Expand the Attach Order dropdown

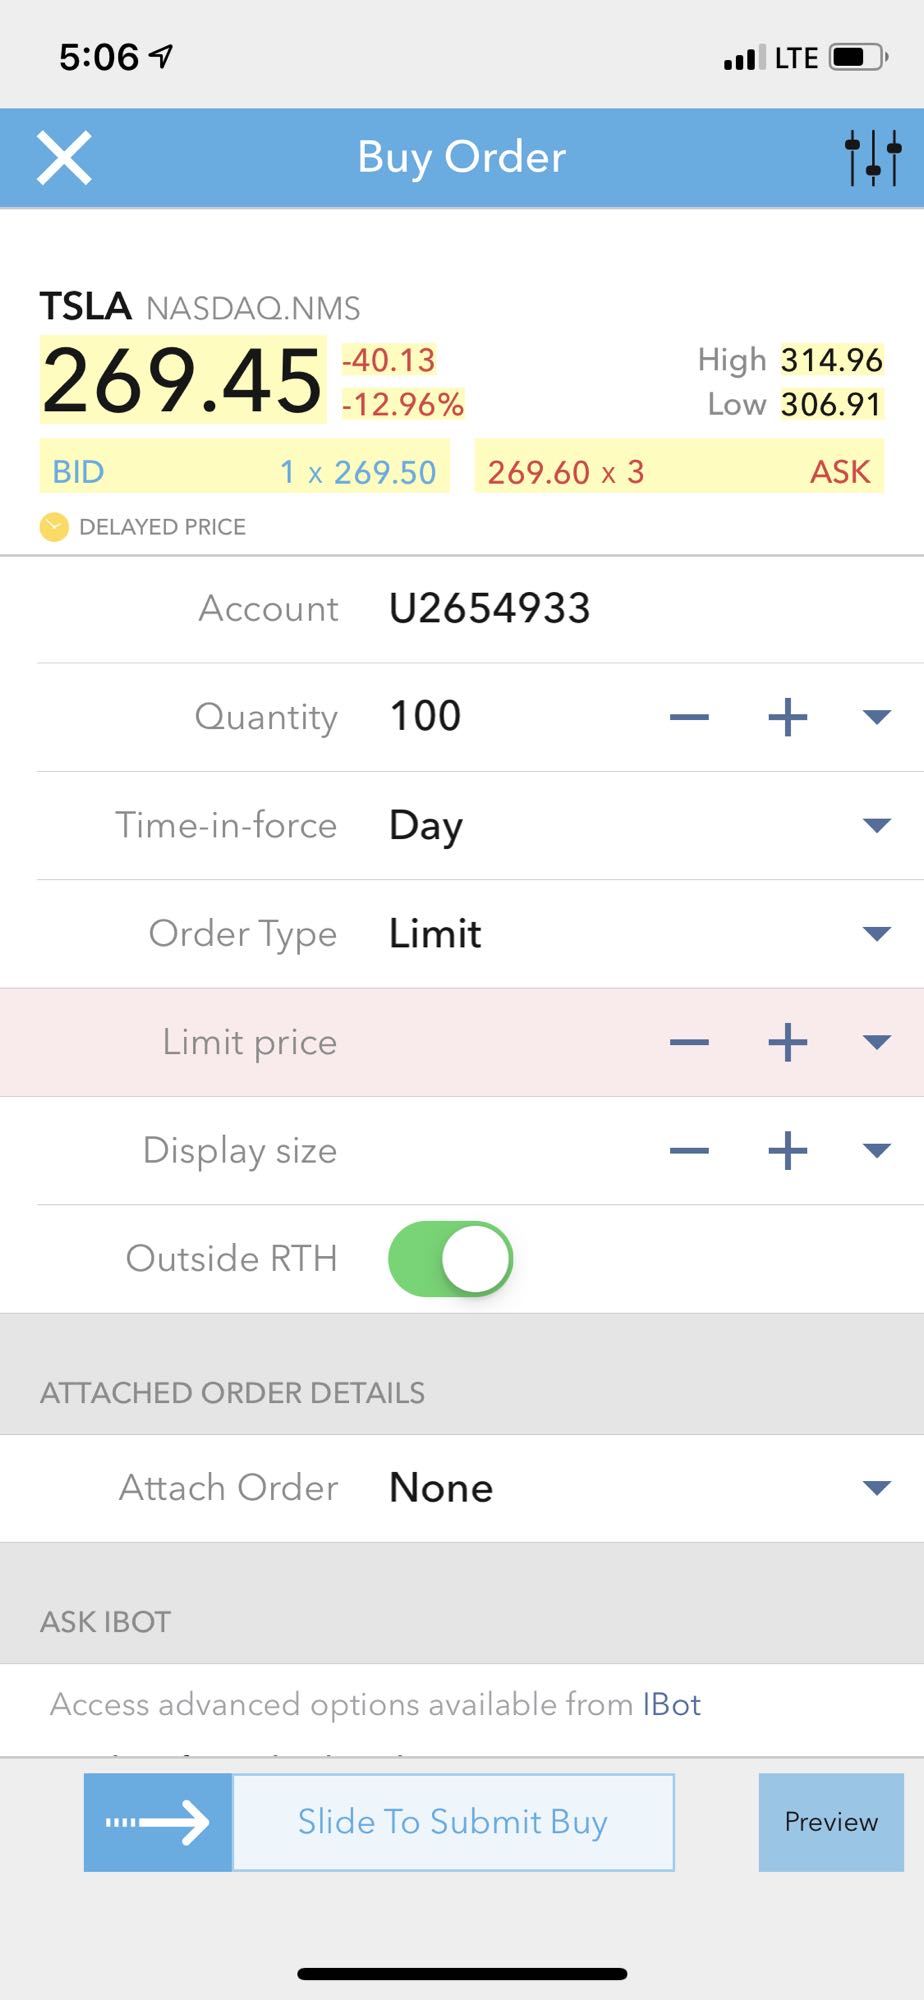876,1488
